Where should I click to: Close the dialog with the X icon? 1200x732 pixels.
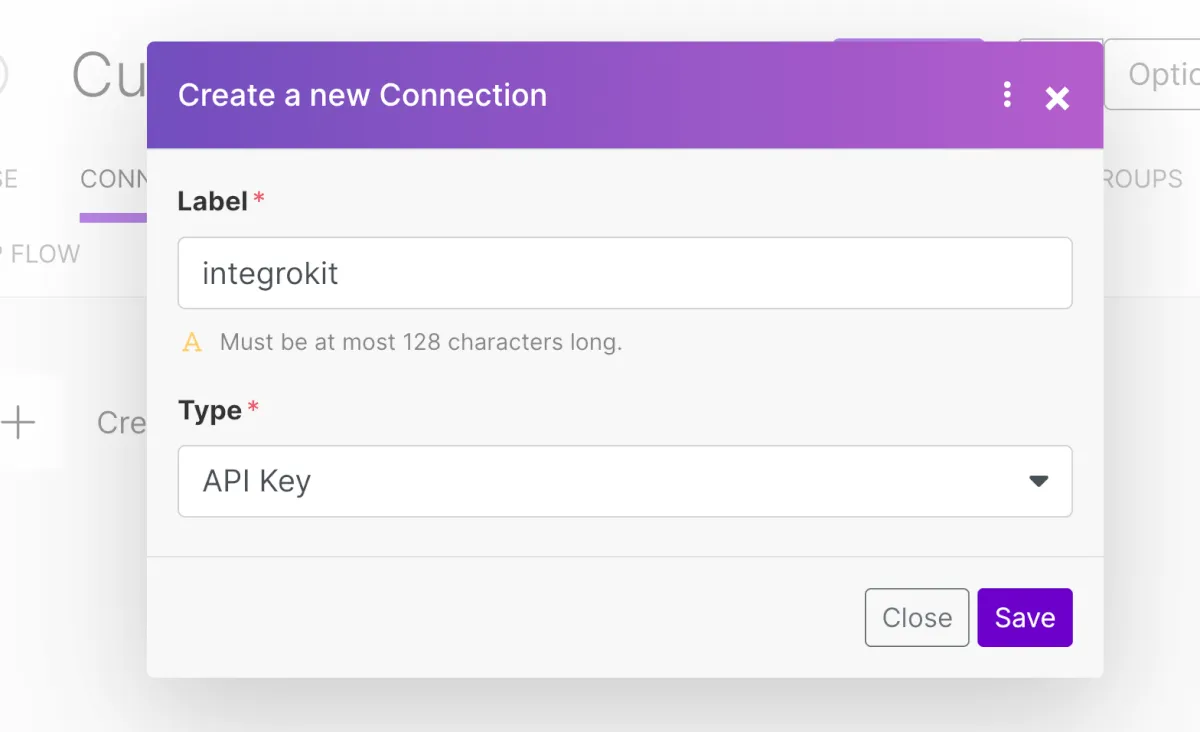point(1057,97)
